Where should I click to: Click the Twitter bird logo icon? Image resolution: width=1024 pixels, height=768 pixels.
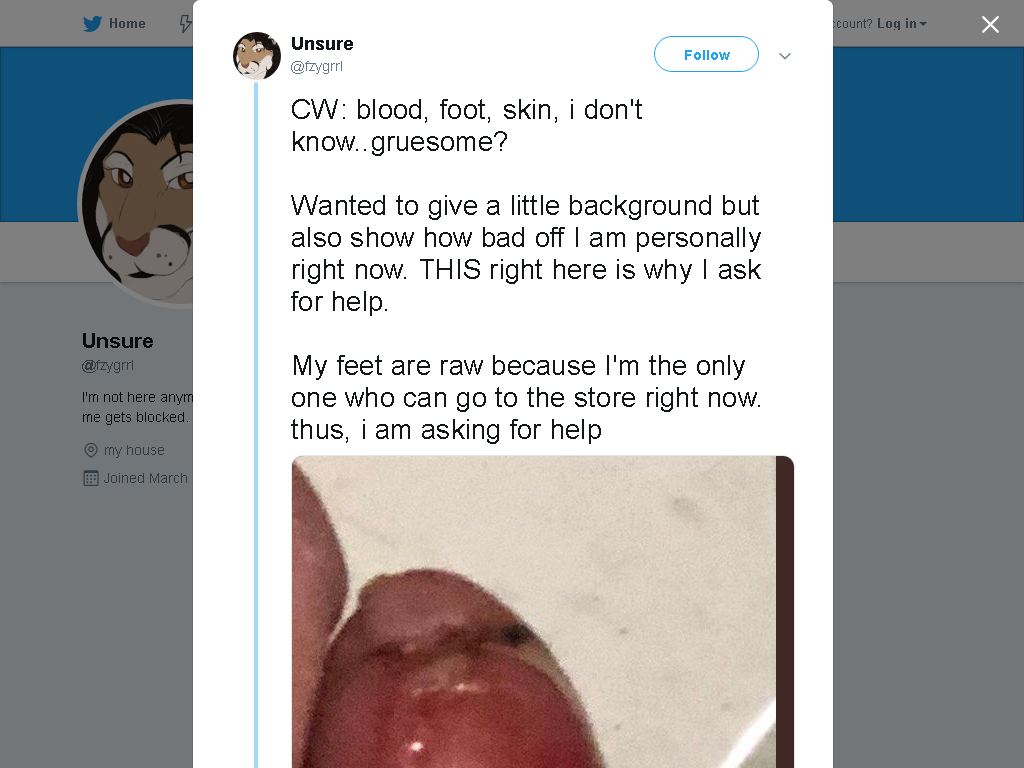92,24
